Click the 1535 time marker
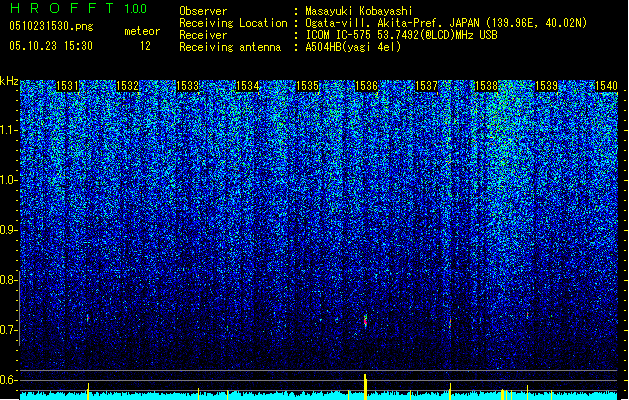The height and width of the screenshot is (400, 629). 307,86
